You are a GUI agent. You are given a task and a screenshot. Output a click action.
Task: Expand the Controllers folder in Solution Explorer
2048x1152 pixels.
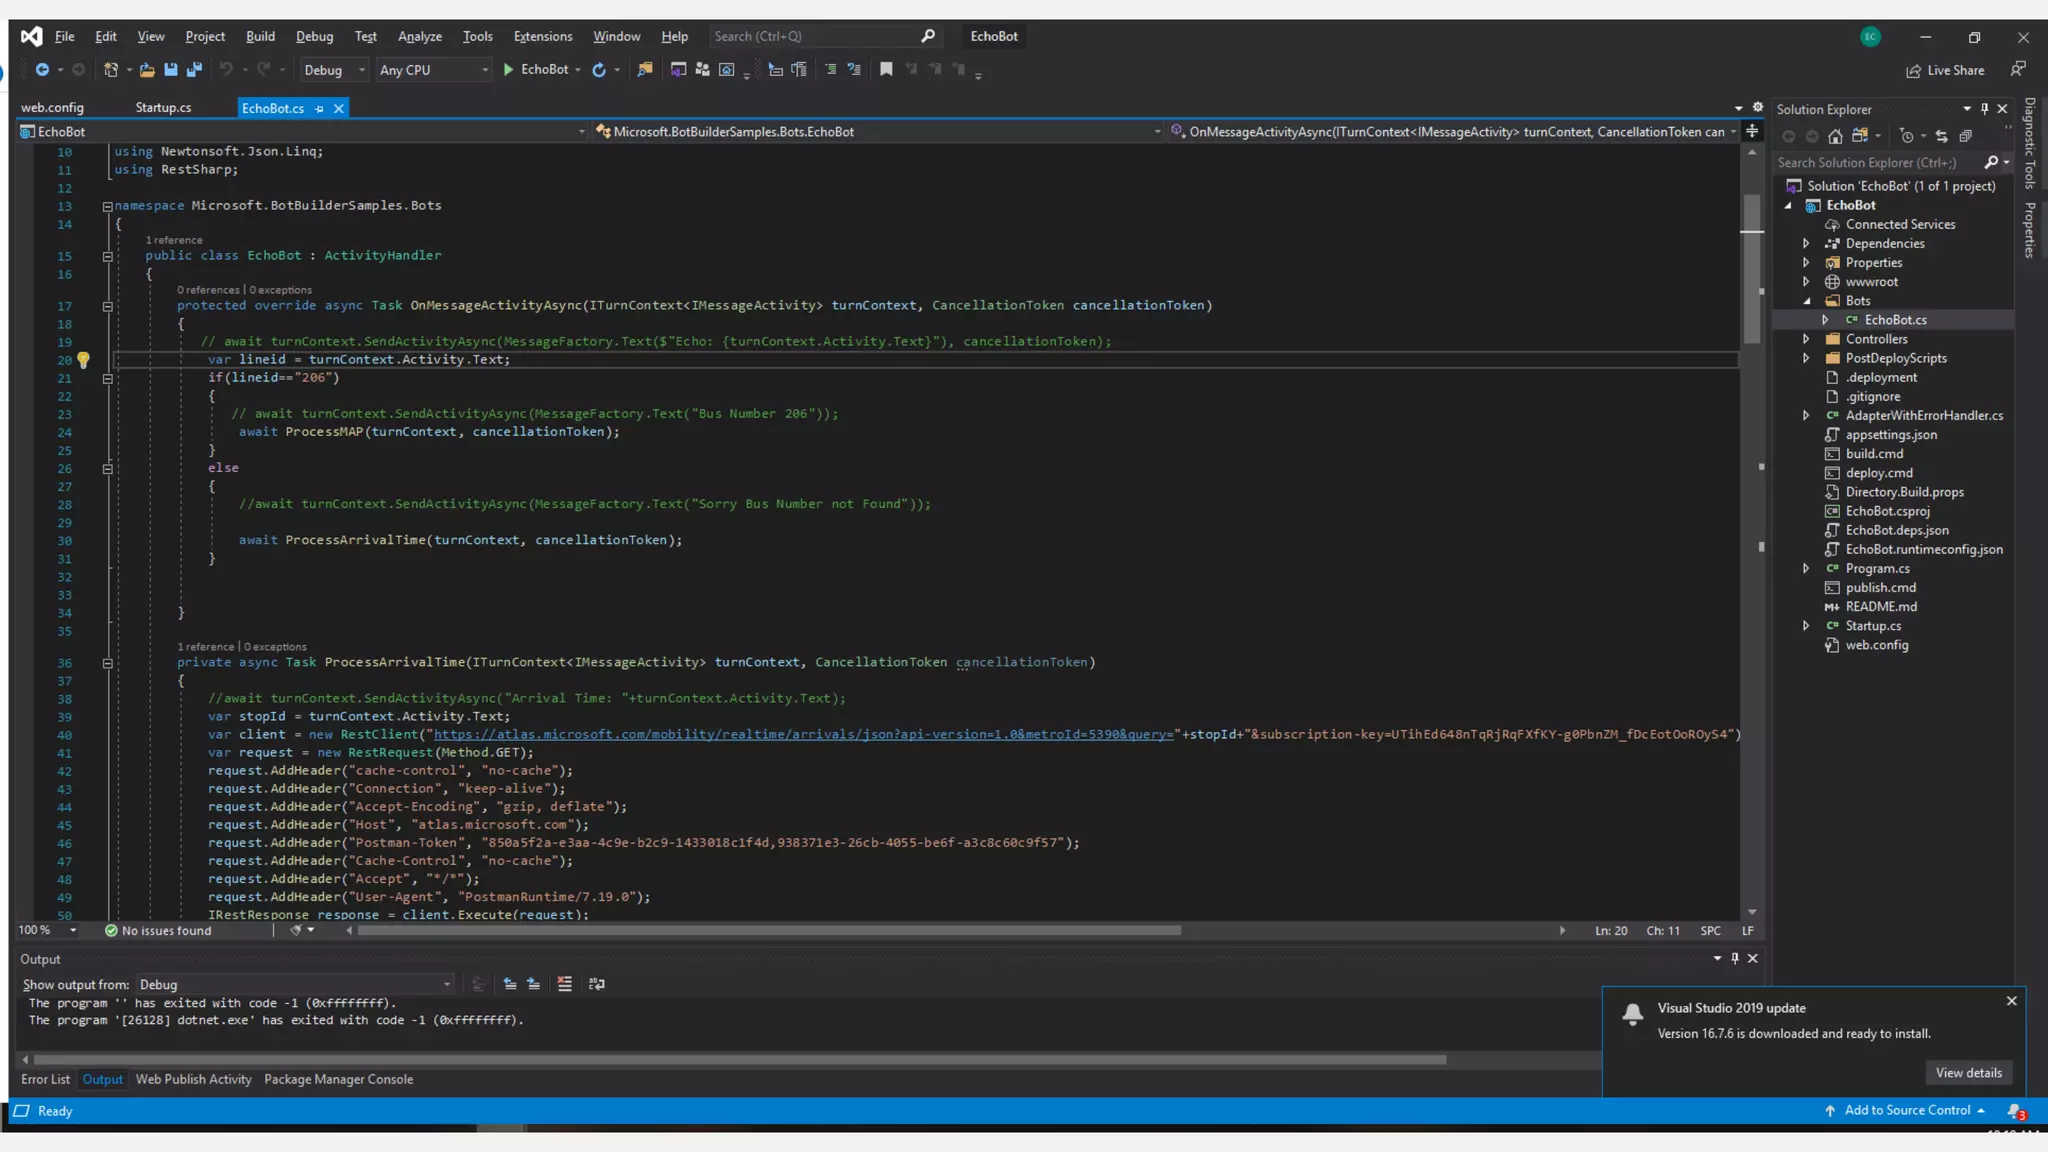(1806, 339)
